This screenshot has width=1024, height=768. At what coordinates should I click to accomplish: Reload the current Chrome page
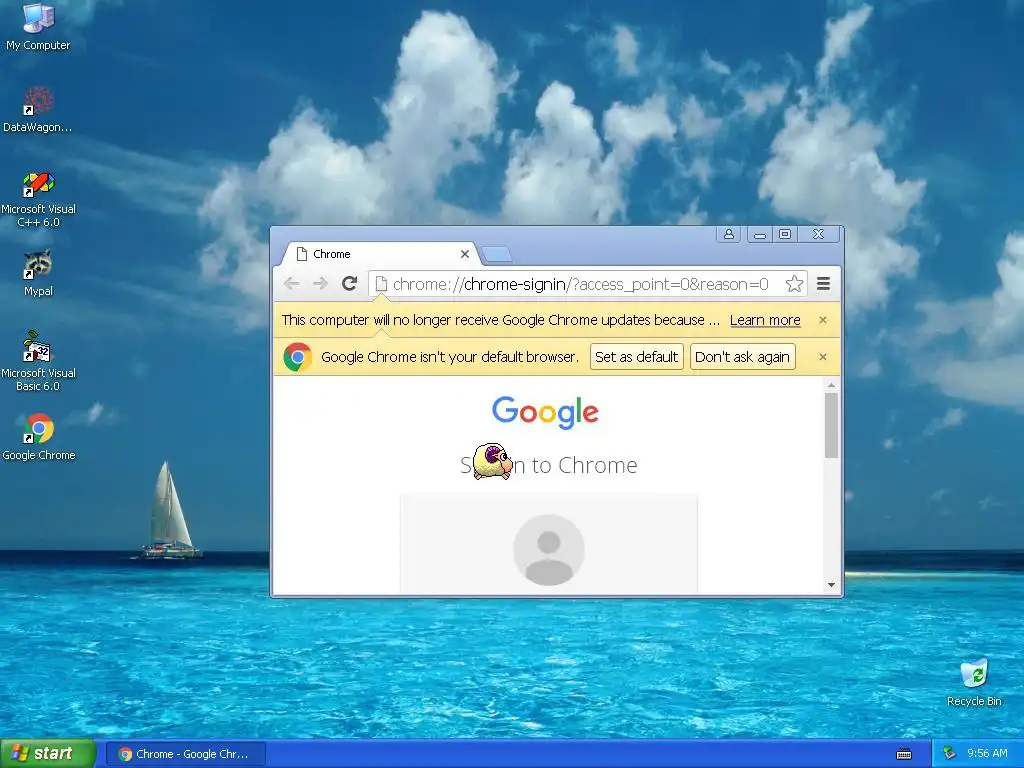349,283
